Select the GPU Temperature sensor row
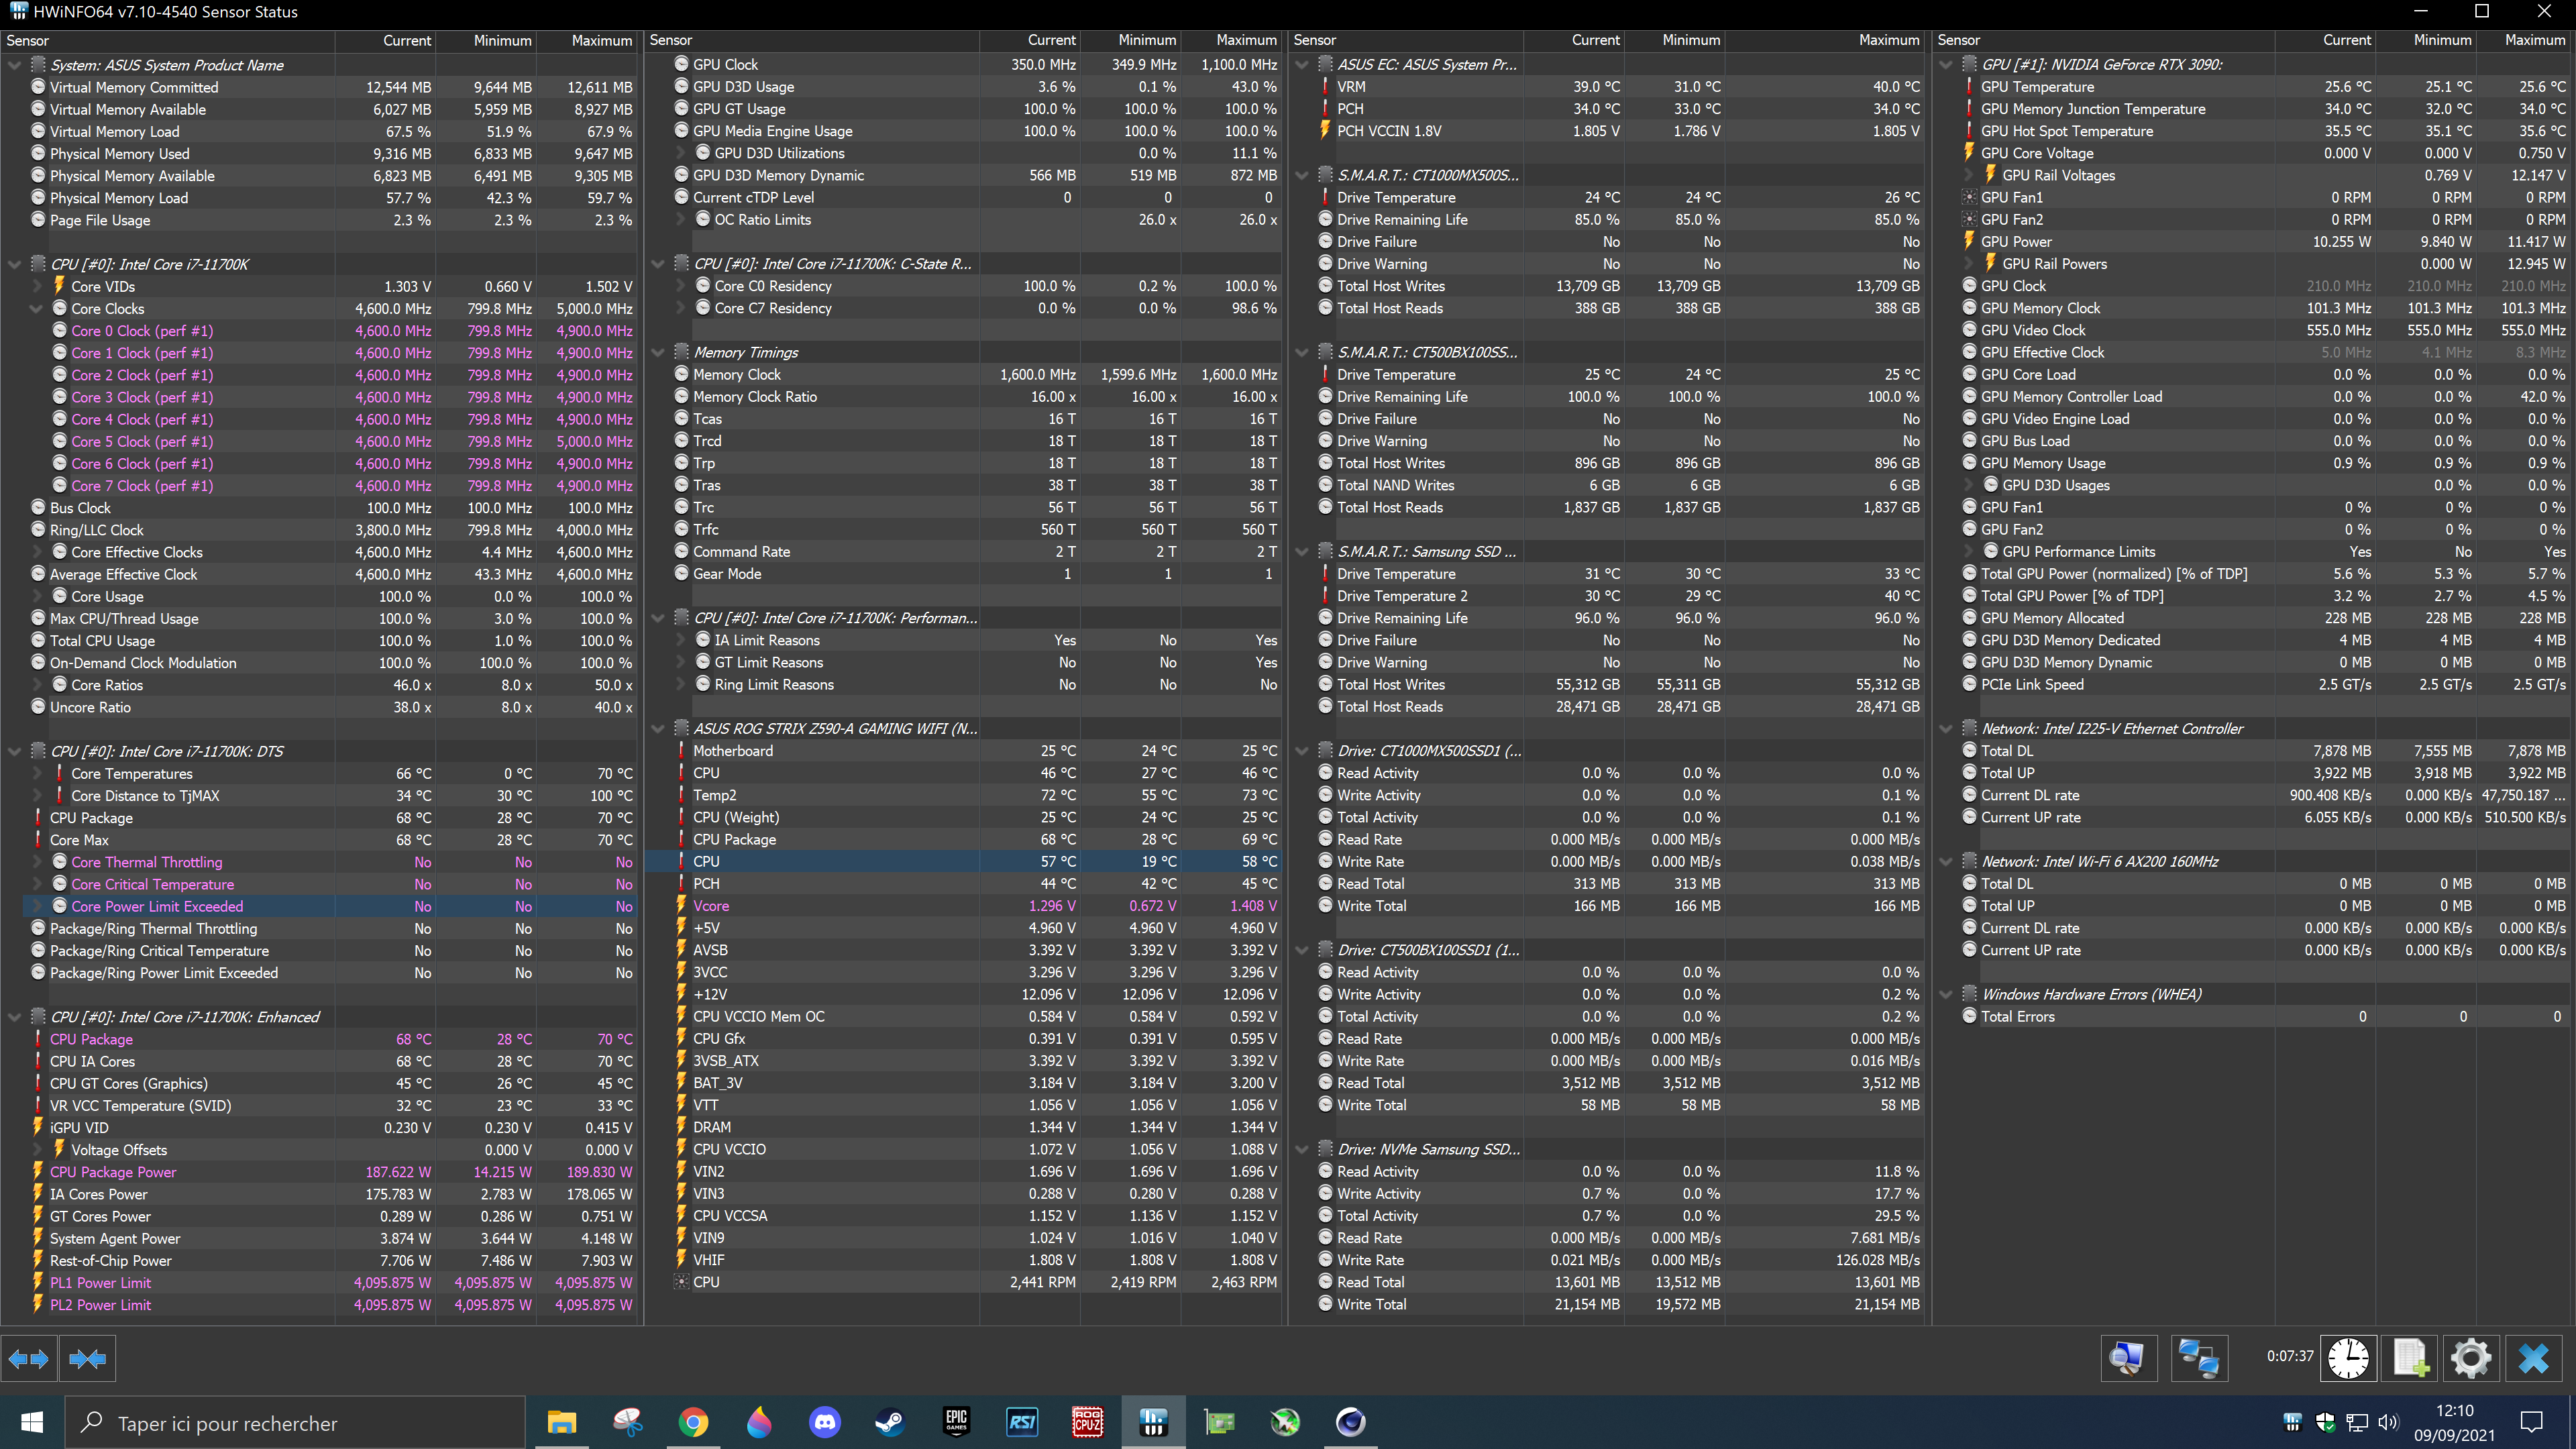Image resolution: width=2576 pixels, height=1449 pixels. (2037, 87)
